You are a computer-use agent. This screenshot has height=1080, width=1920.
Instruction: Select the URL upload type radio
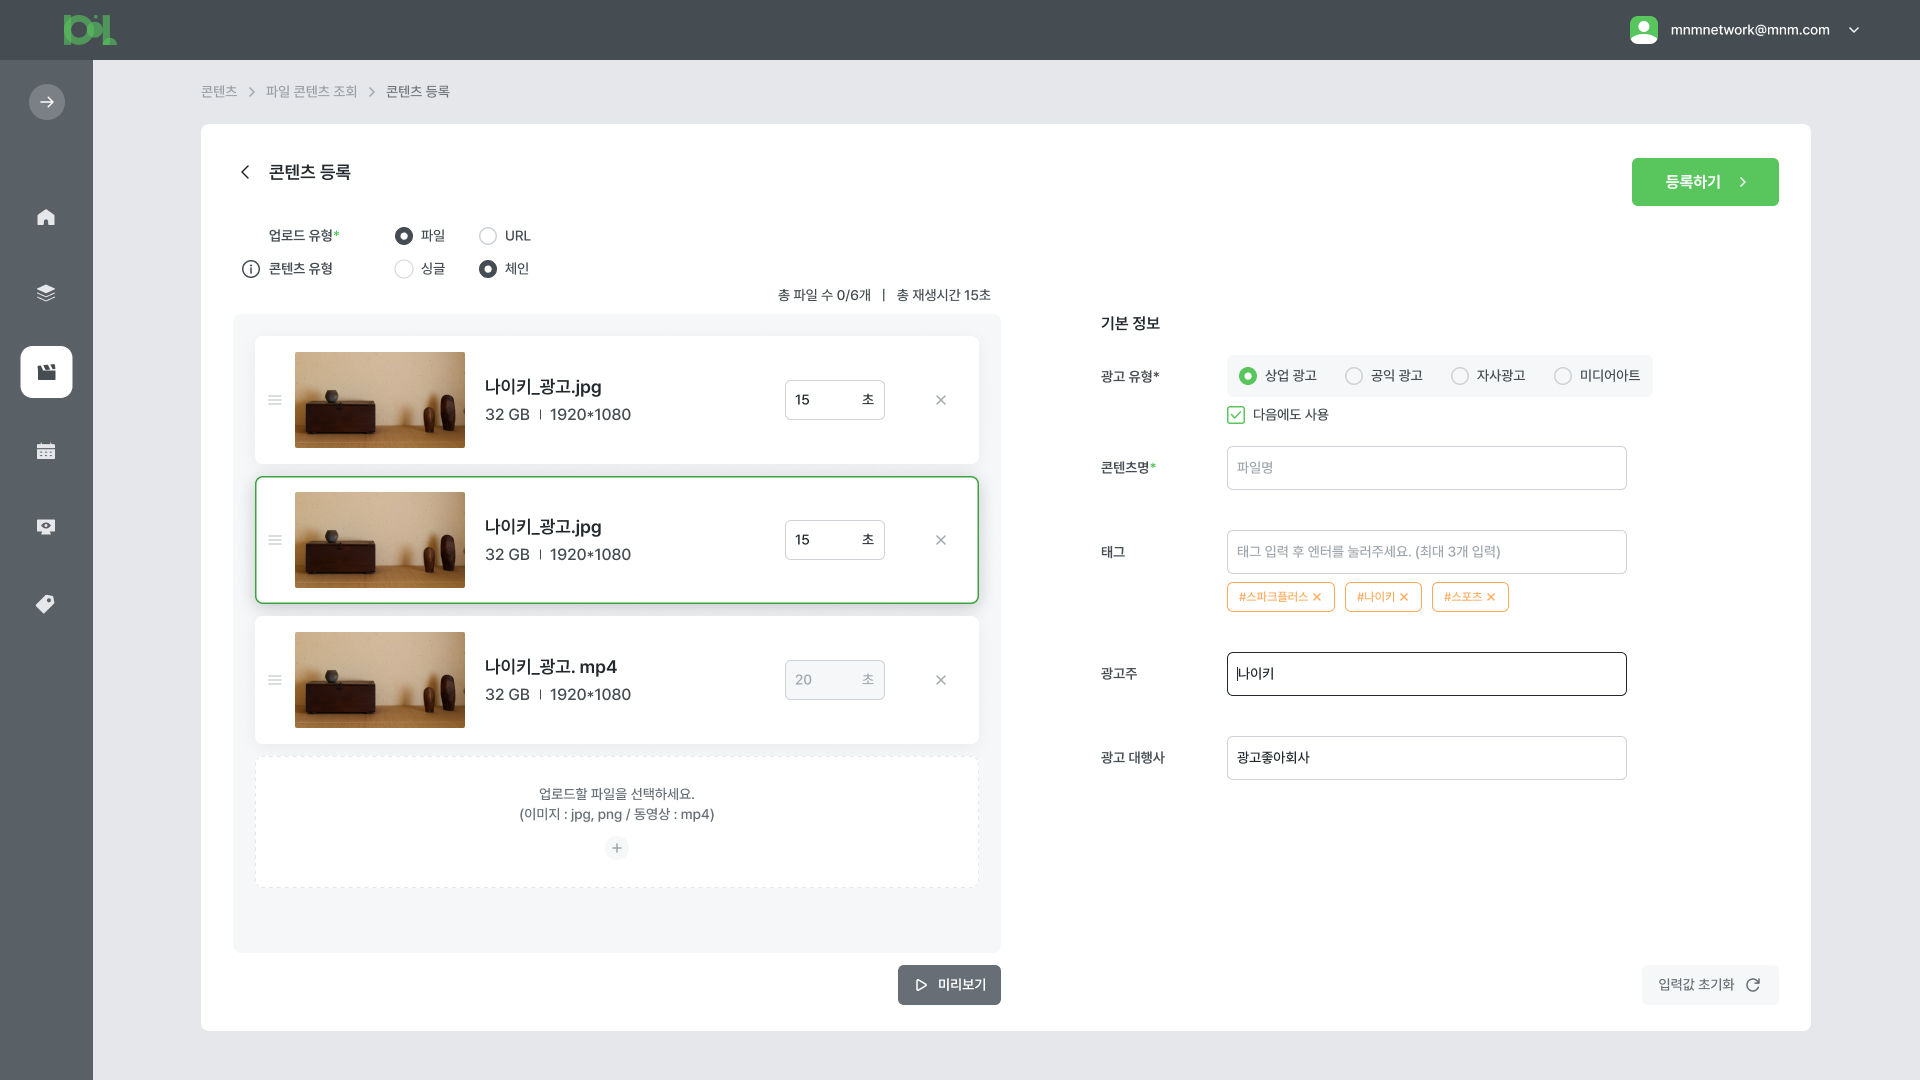point(488,236)
